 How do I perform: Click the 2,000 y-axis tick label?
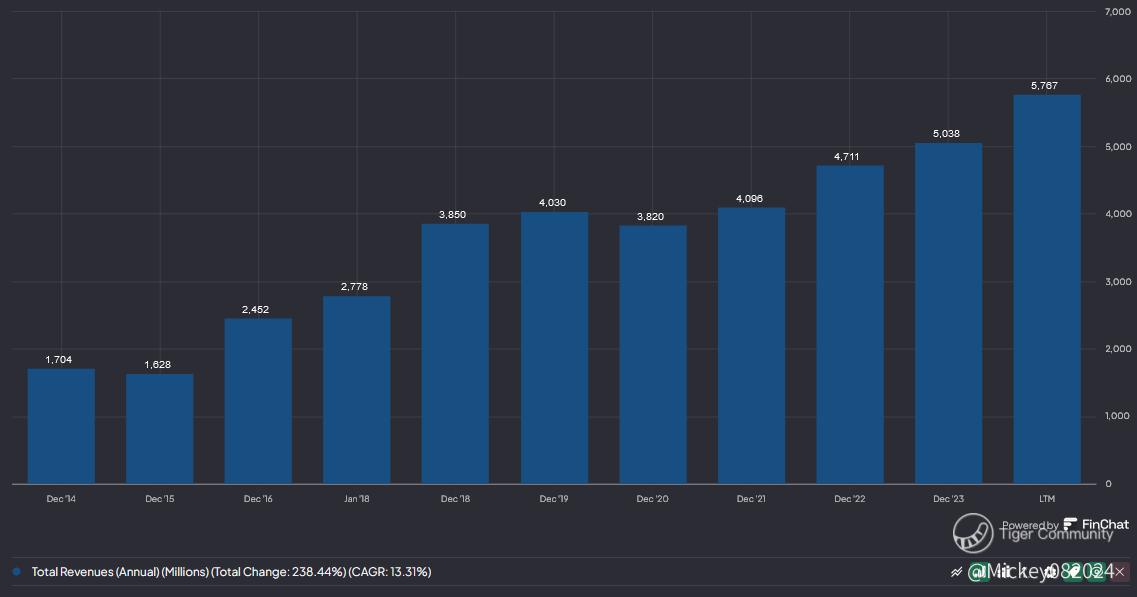[x=1118, y=349]
